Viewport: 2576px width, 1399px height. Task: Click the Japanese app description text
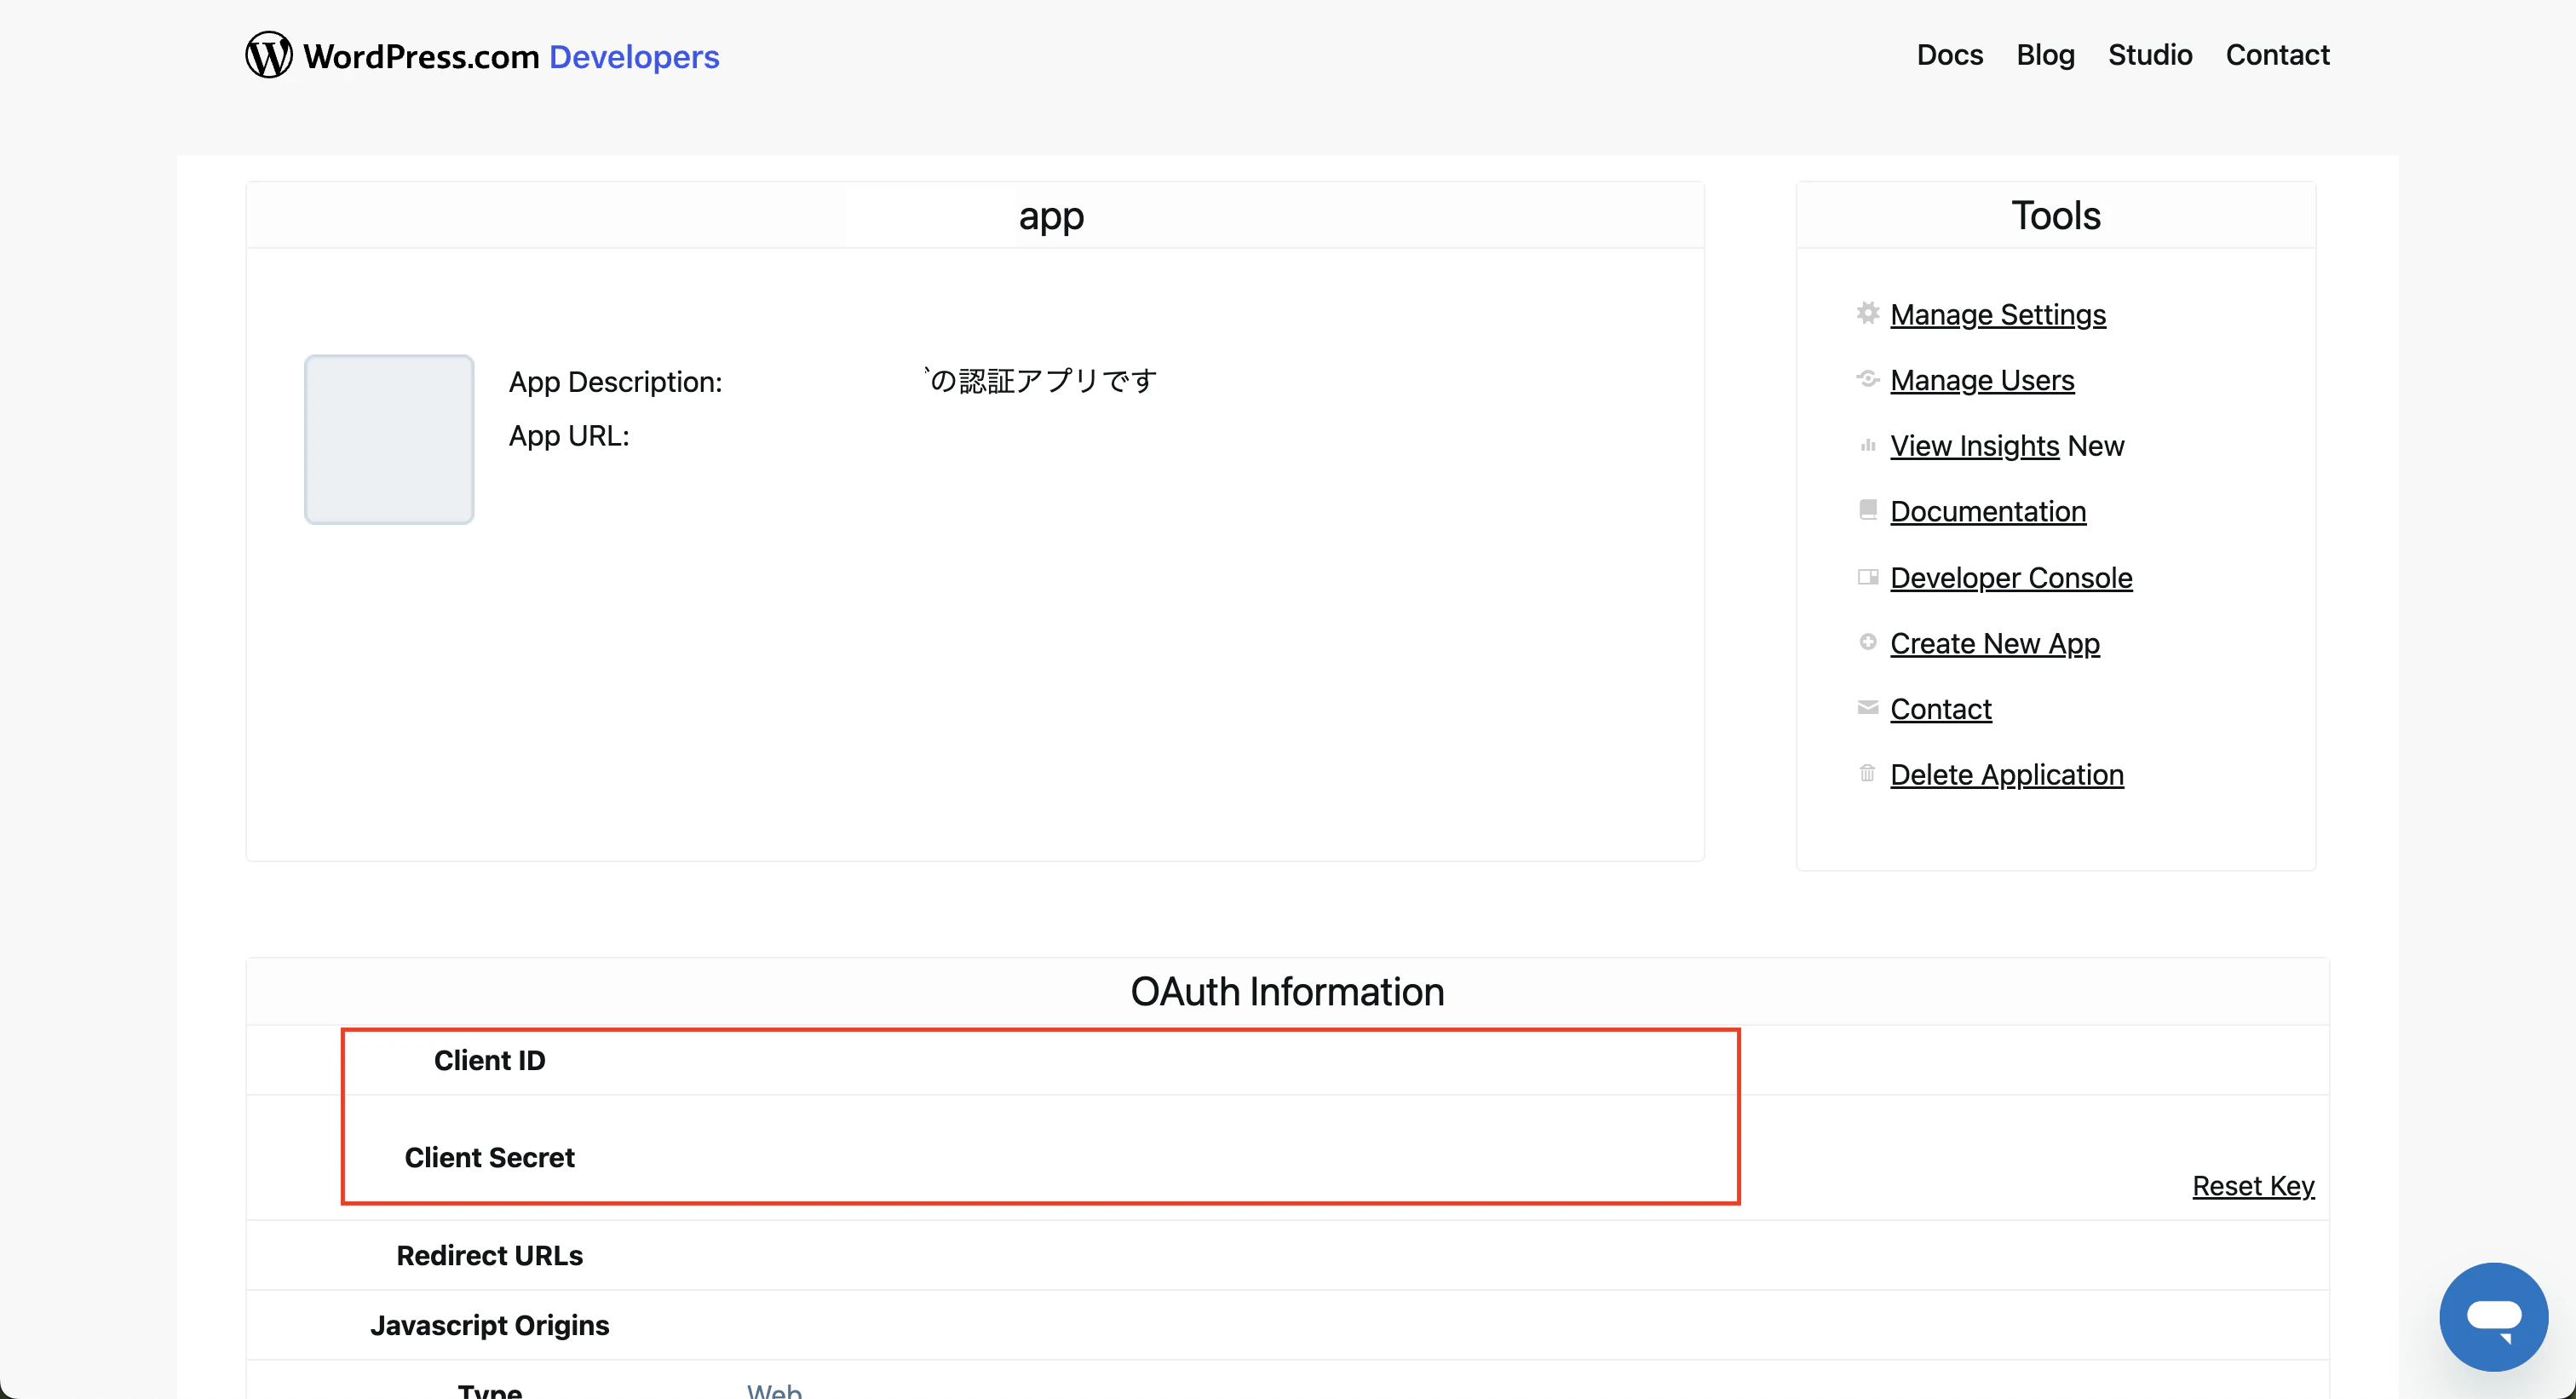point(1040,381)
